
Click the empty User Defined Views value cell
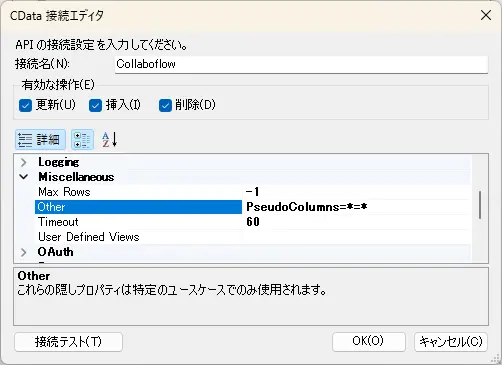pos(356,237)
